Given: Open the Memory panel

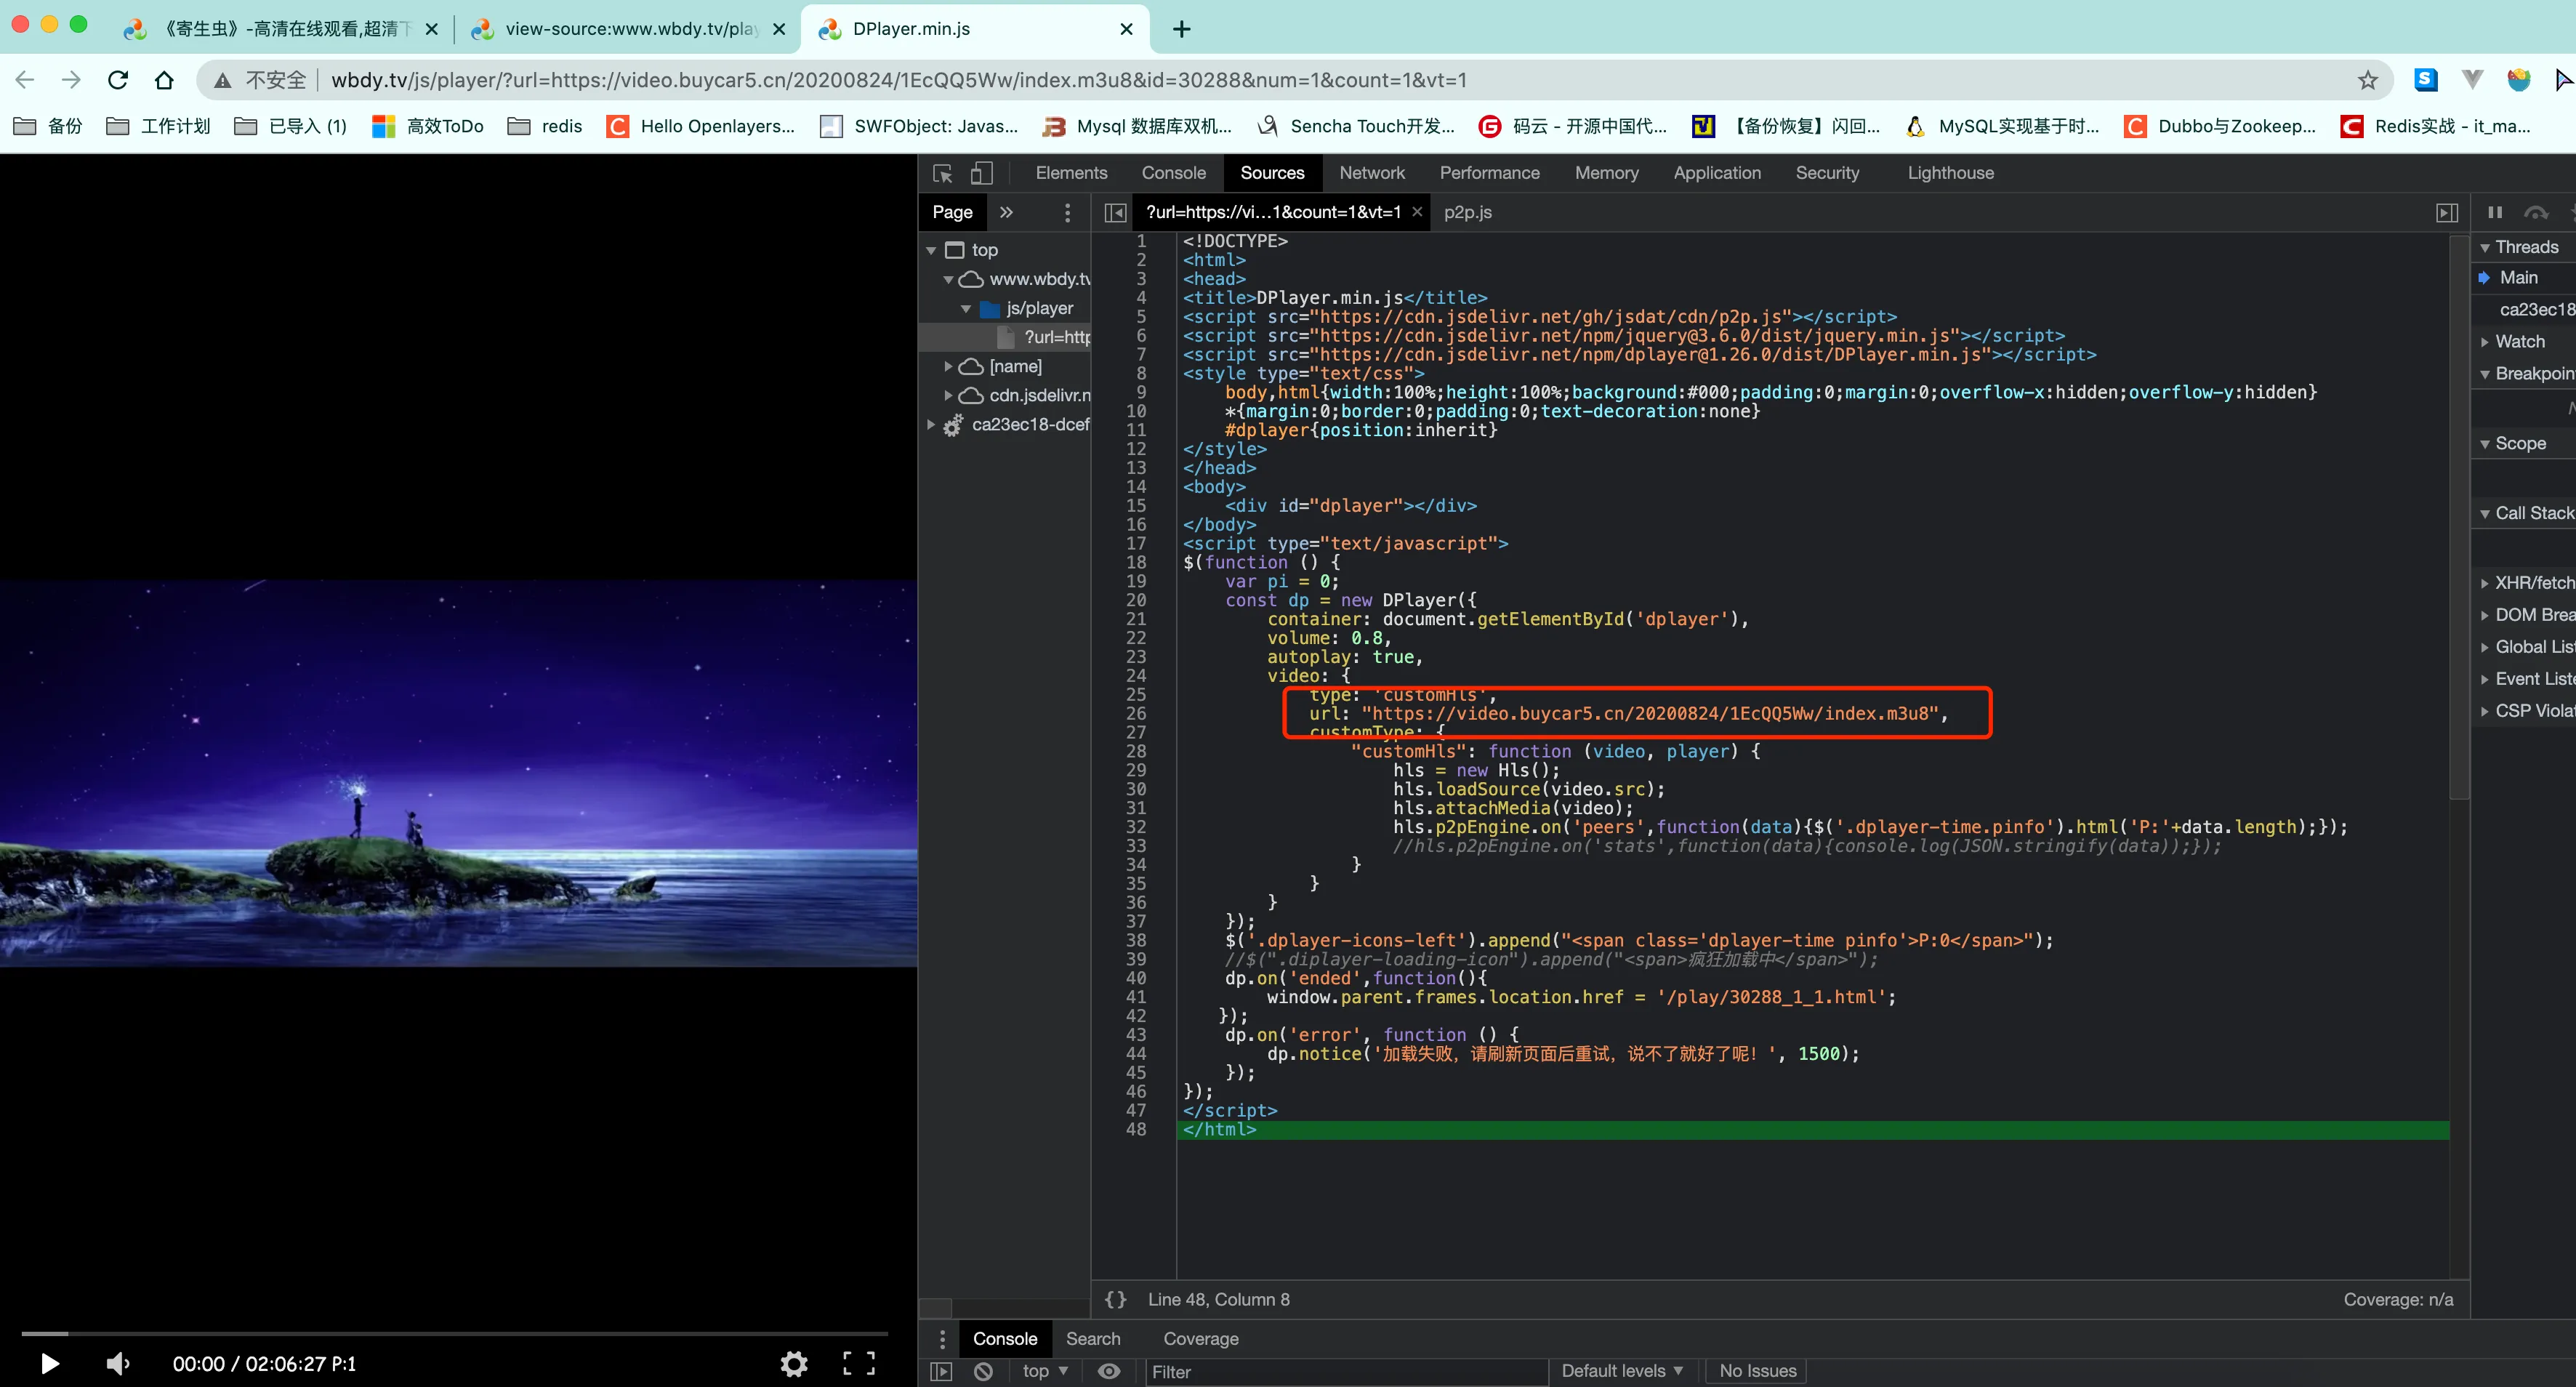Looking at the screenshot, I should pos(1606,173).
